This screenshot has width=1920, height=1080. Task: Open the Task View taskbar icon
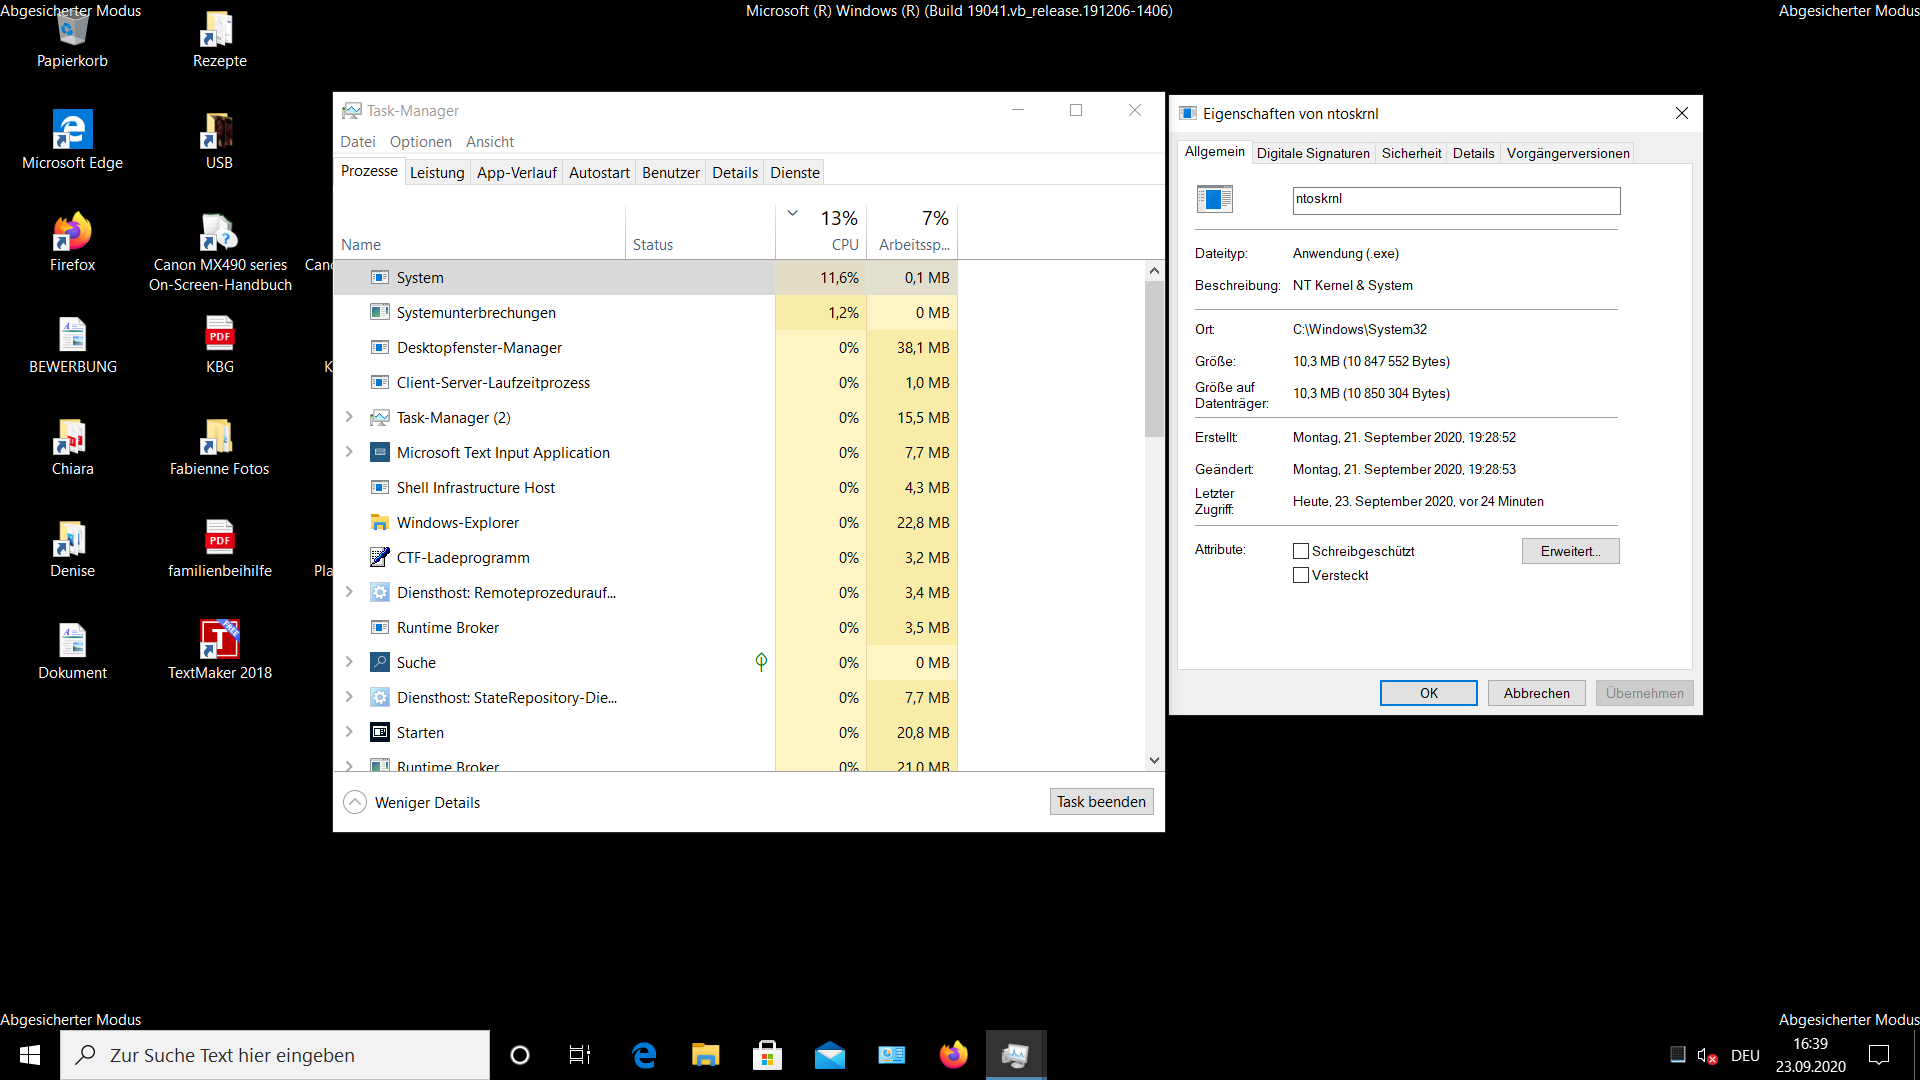pyautogui.click(x=580, y=1055)
